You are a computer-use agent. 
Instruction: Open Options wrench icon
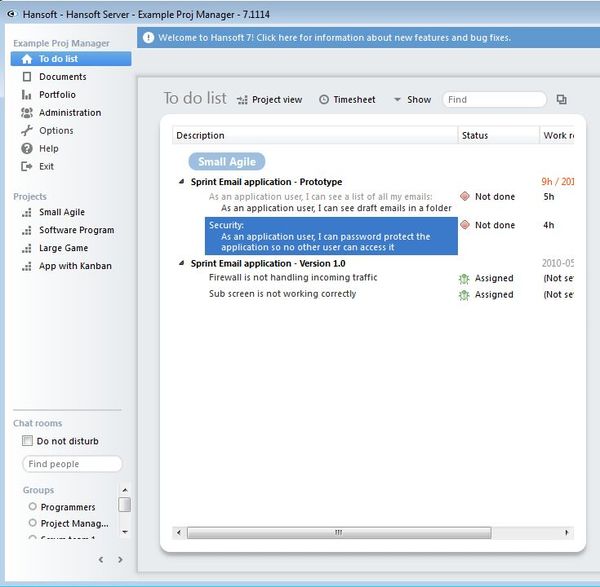(x=27, y=131)
